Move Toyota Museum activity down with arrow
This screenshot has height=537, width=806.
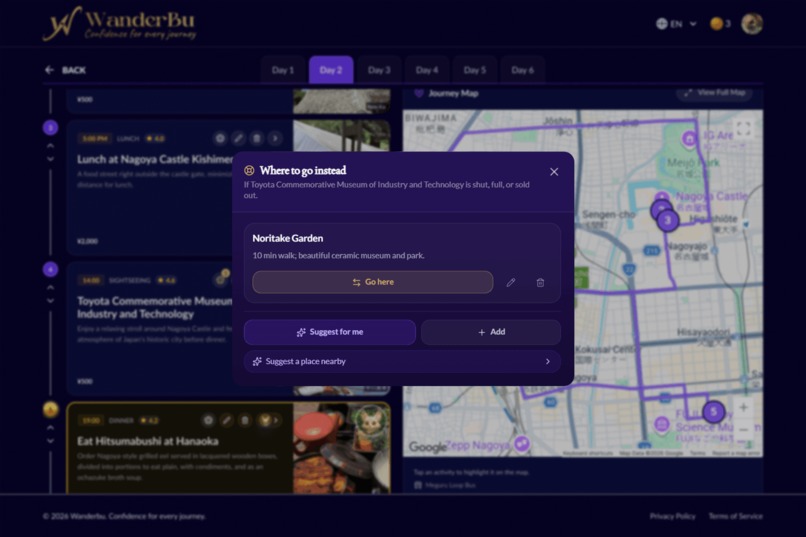point(50,301)
